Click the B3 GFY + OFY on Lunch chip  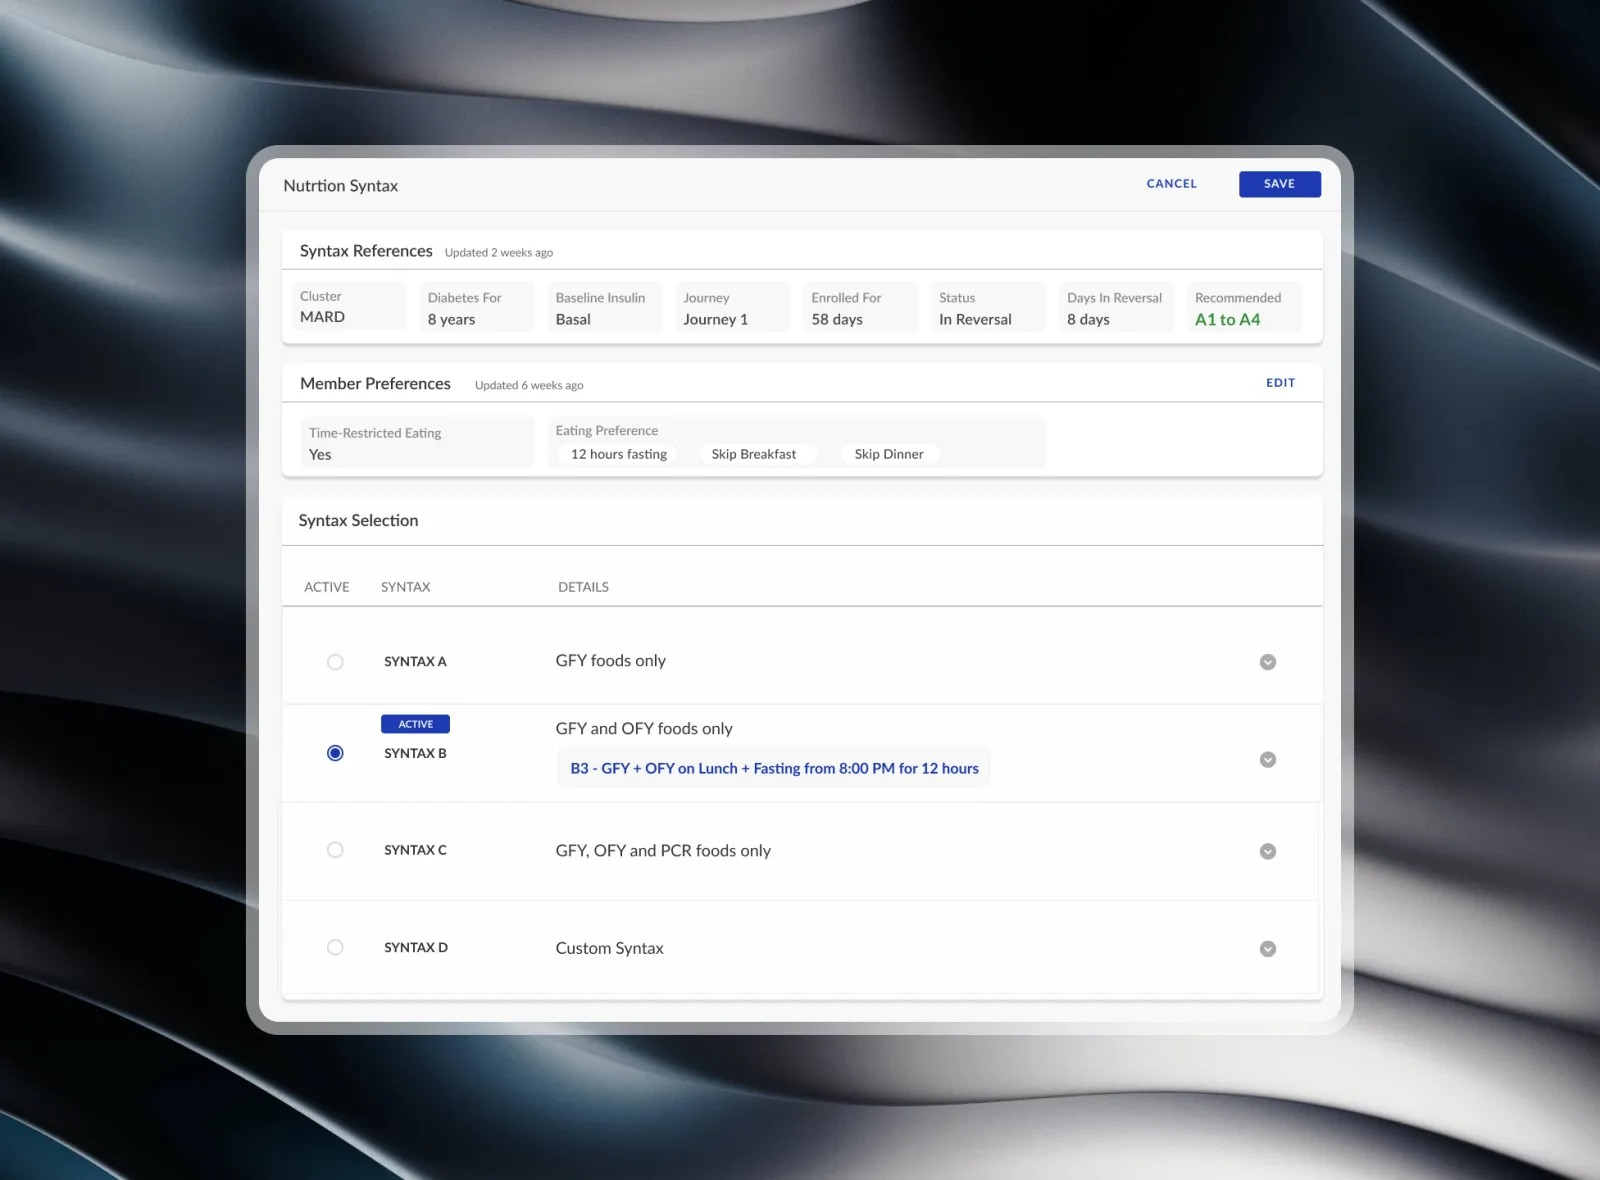pyautogui.click(x=774, y=768)
